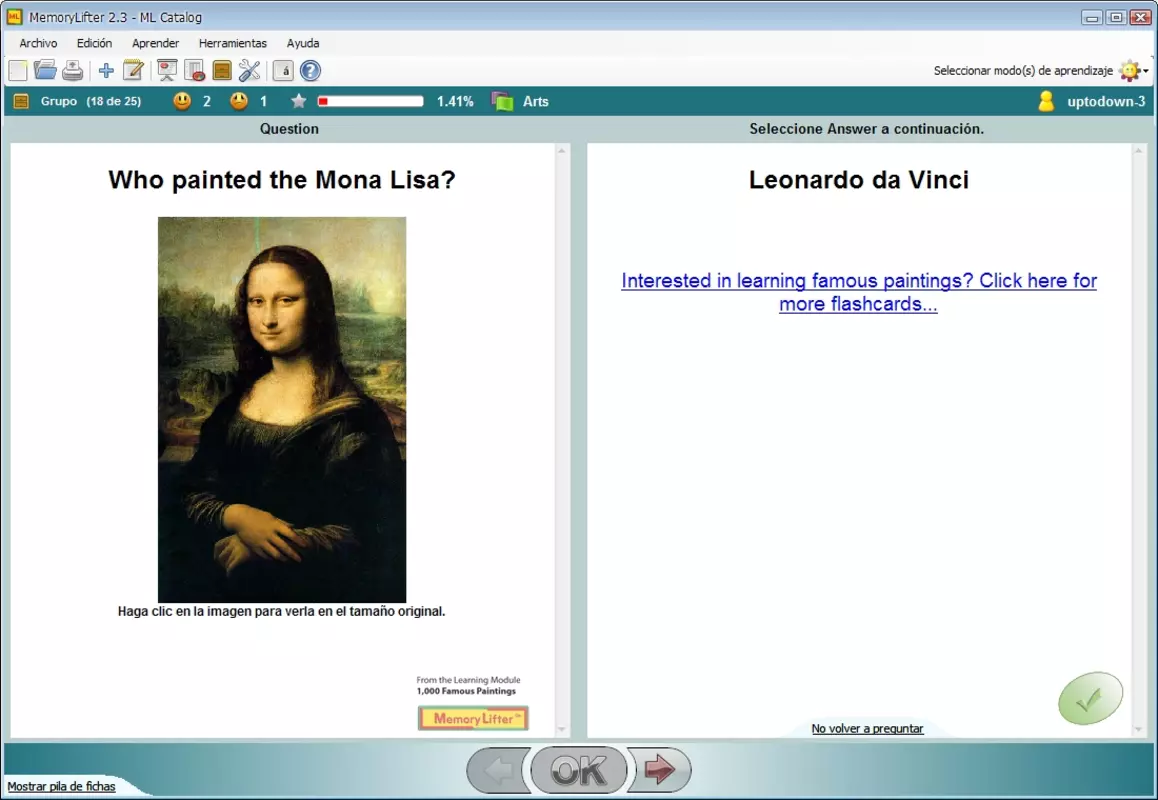This screenshot has height=800, width=1158.
Task: Click the yellow user icon beside uptodown-3
Action: click(x=1046, y=101)
